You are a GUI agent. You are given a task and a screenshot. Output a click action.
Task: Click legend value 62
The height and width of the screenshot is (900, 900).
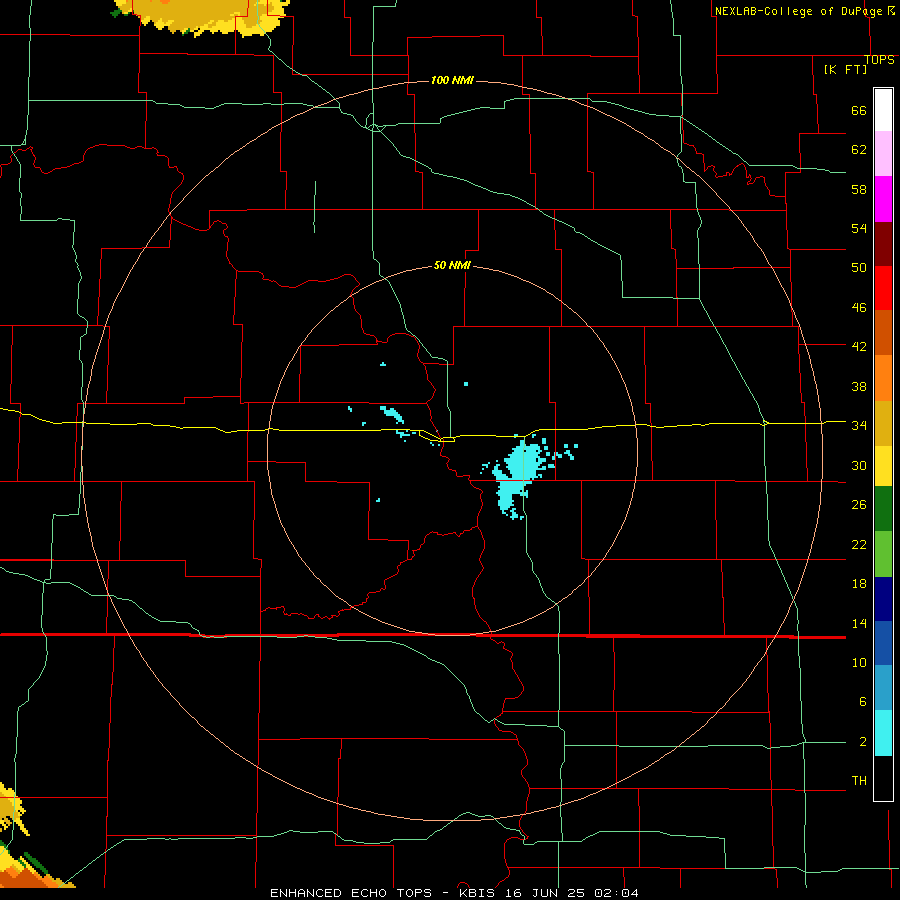coord(859,150)
